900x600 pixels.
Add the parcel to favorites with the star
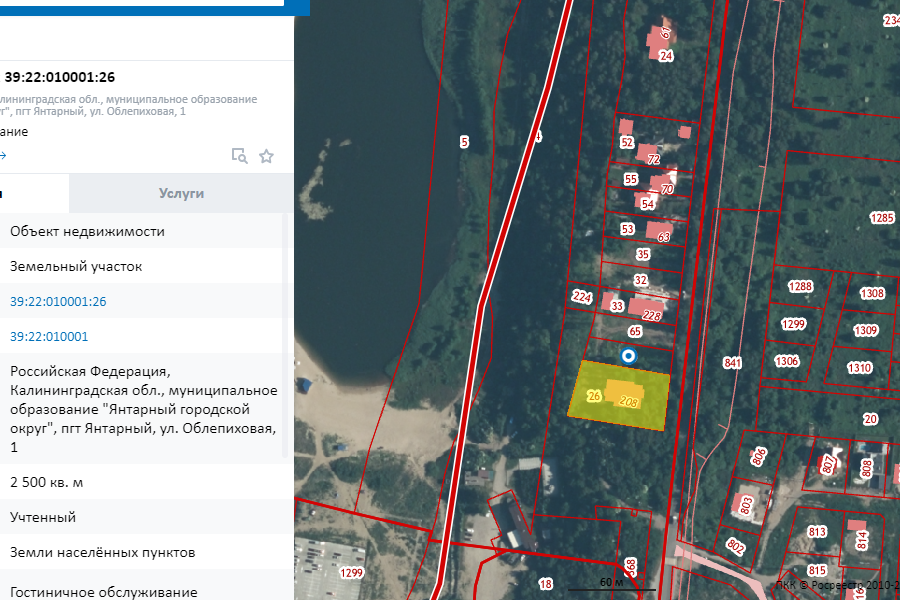click(x=266, y=156)
